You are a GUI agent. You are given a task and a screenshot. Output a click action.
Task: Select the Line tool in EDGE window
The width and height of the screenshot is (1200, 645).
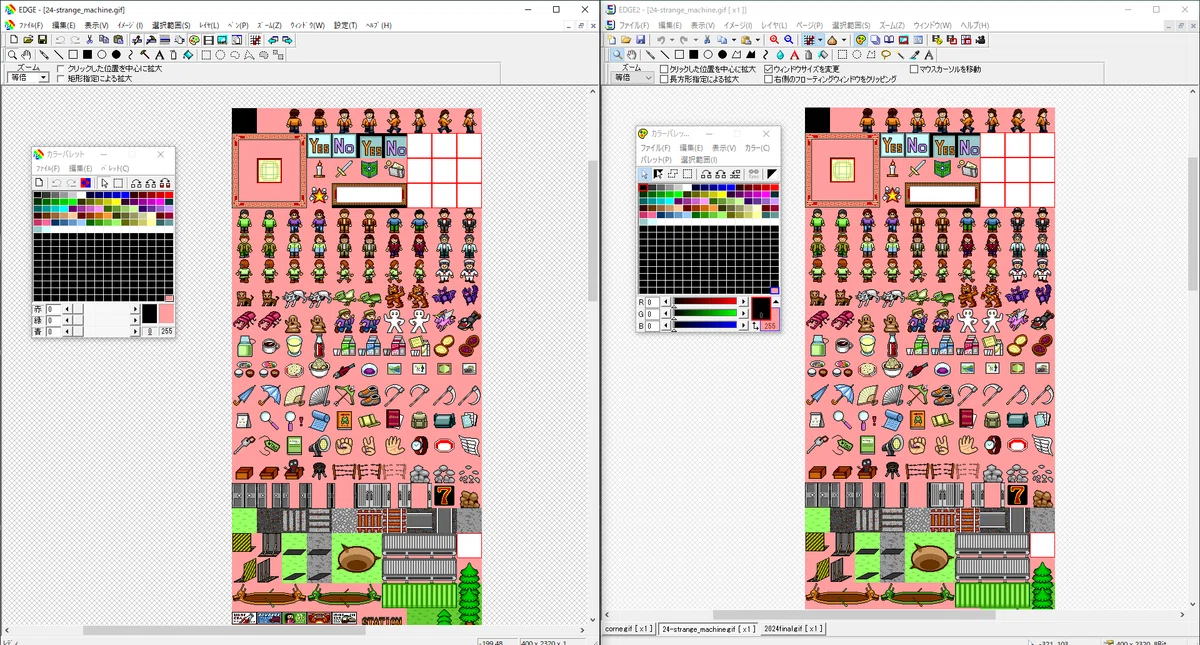coord(58,55)
